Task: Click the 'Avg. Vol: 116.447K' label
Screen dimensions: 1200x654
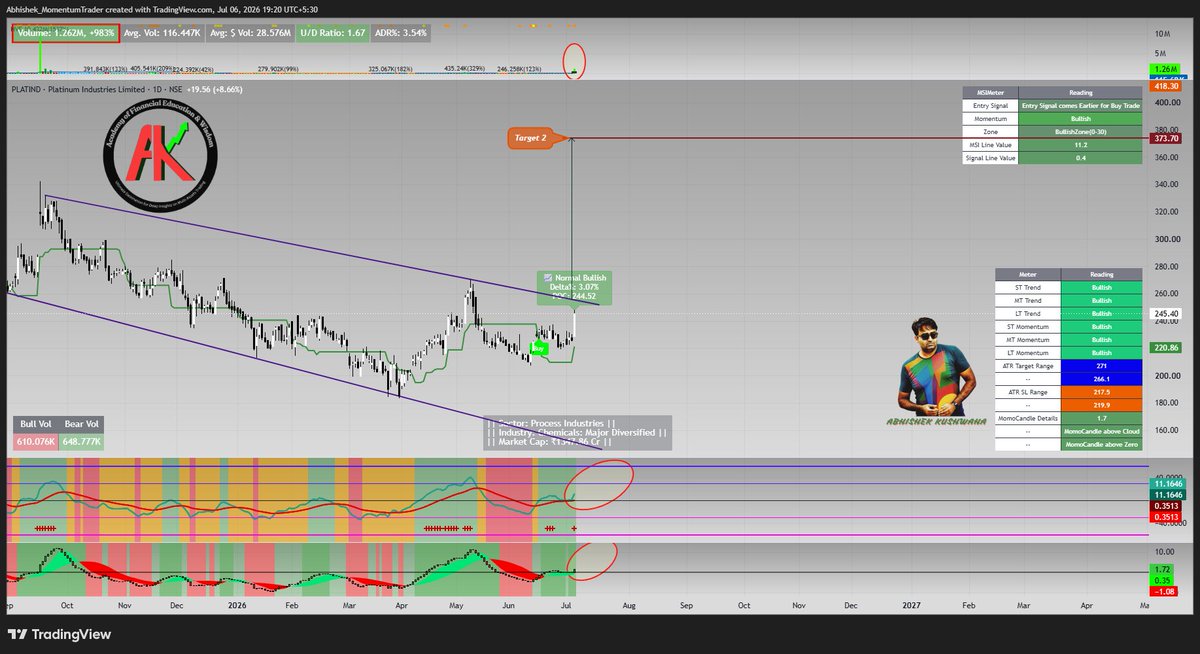Action: [160, 33]
